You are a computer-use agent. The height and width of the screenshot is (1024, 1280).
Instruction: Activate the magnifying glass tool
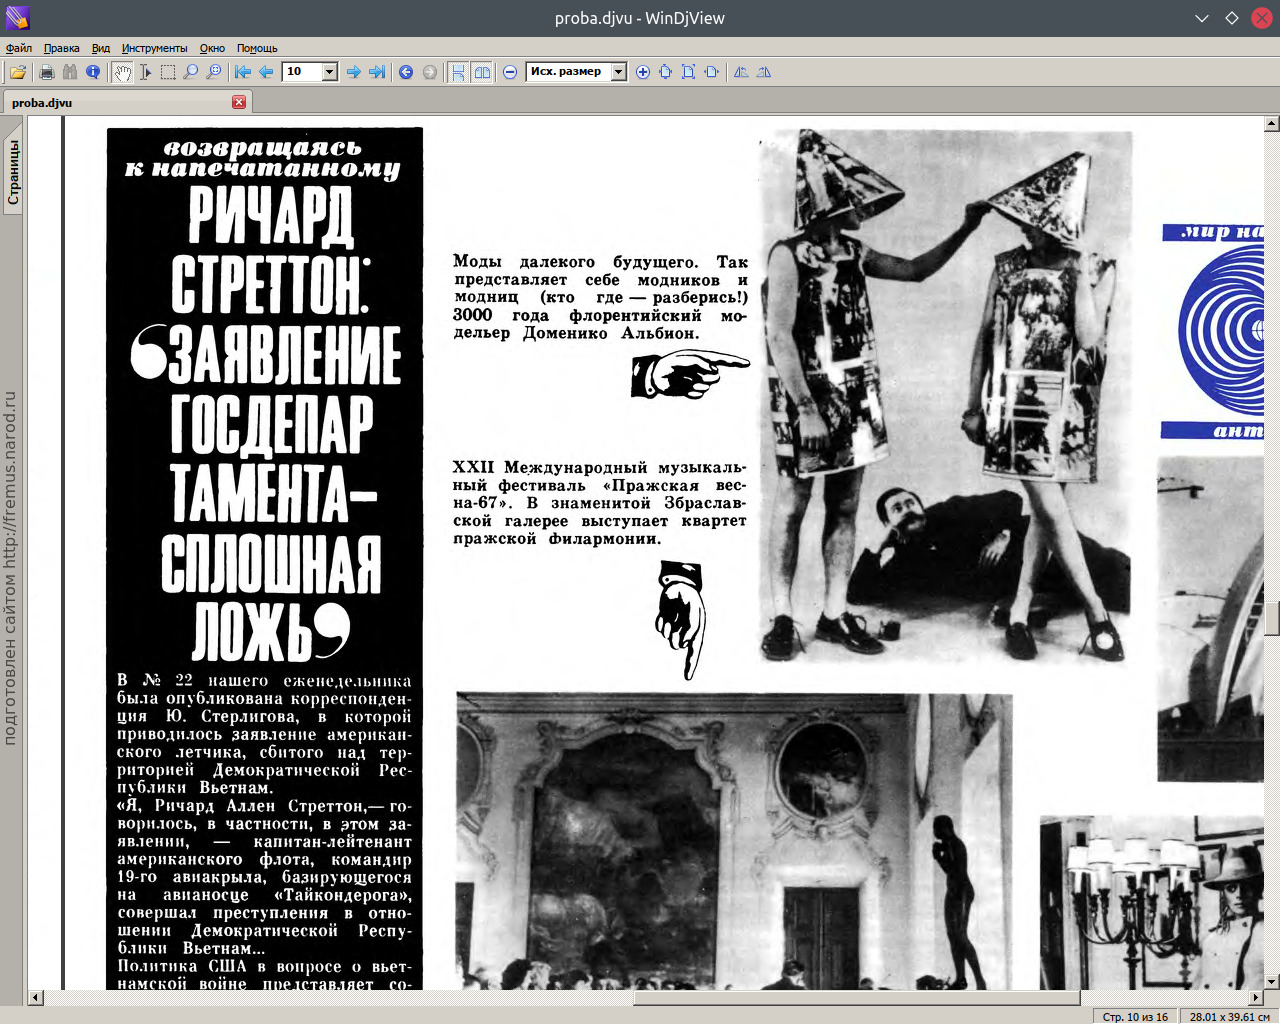191,72
